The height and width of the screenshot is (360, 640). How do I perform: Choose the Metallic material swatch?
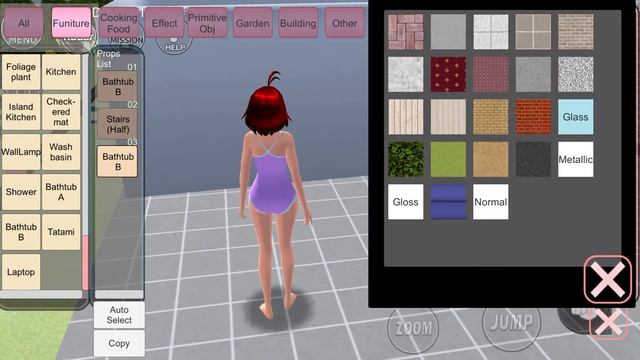tap(576, 159)
